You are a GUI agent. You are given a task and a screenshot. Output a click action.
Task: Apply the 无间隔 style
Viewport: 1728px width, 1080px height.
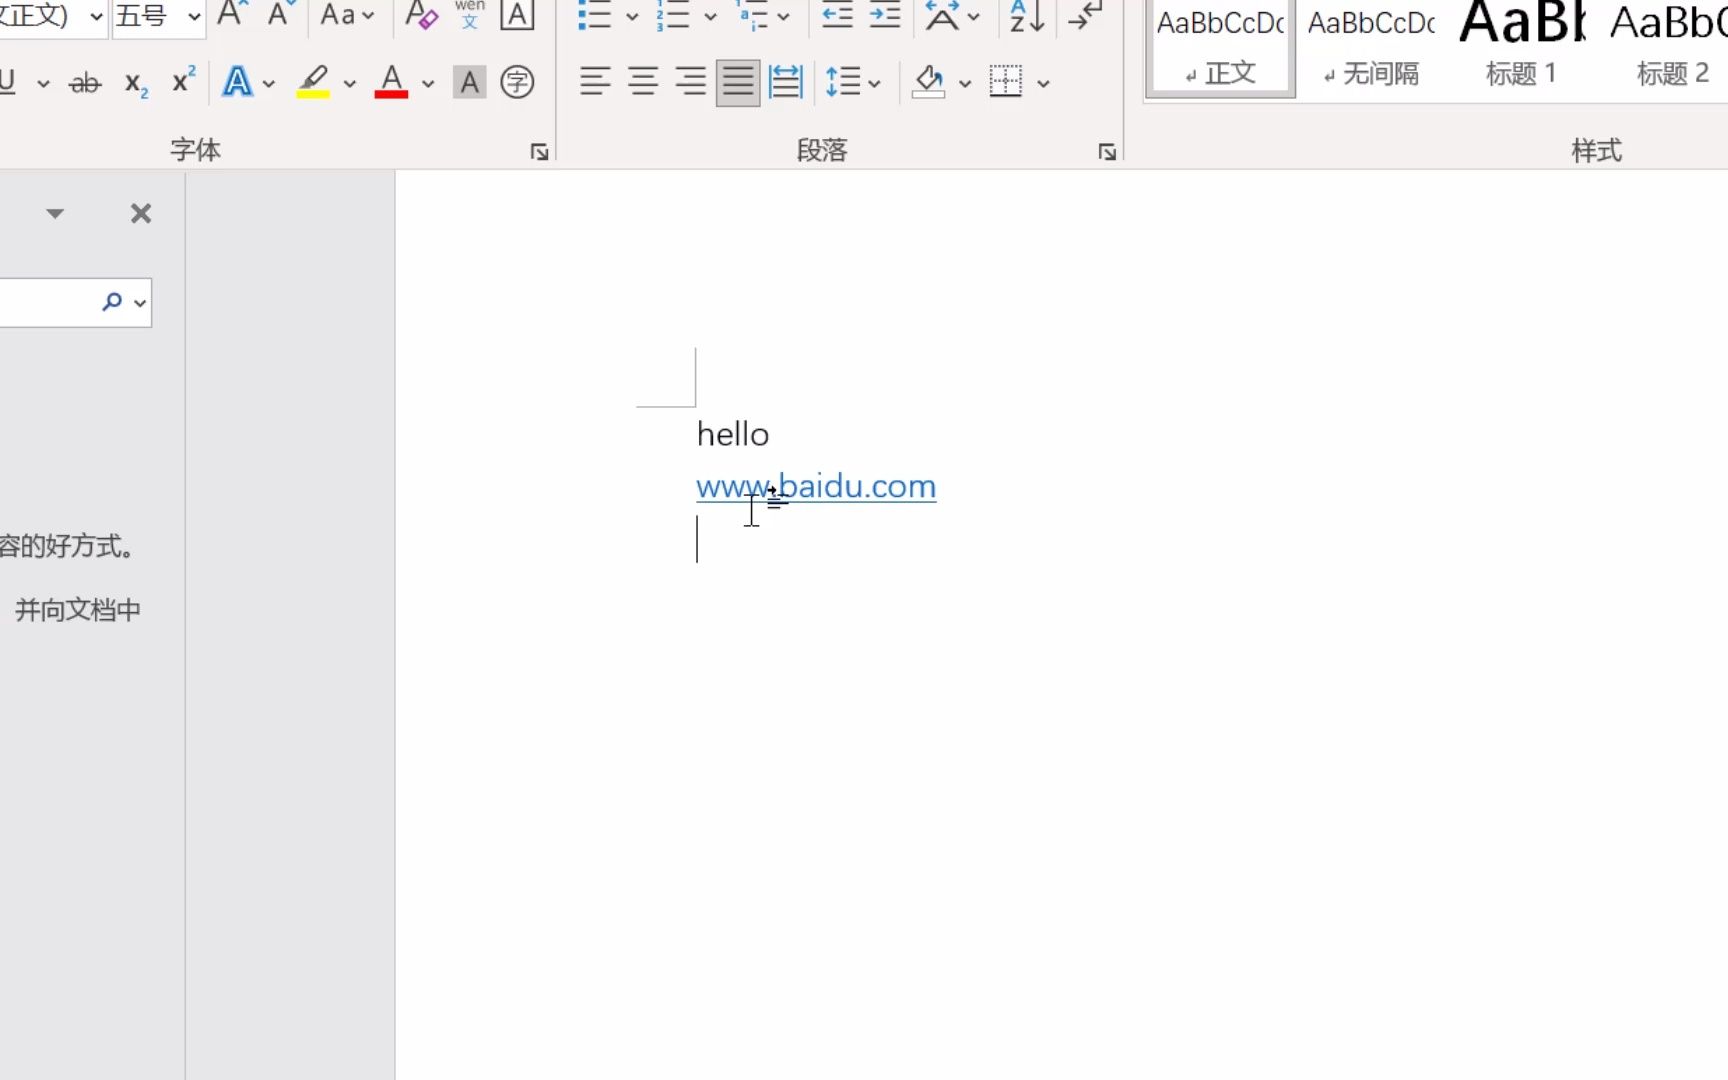click(x=1371, y=47)
